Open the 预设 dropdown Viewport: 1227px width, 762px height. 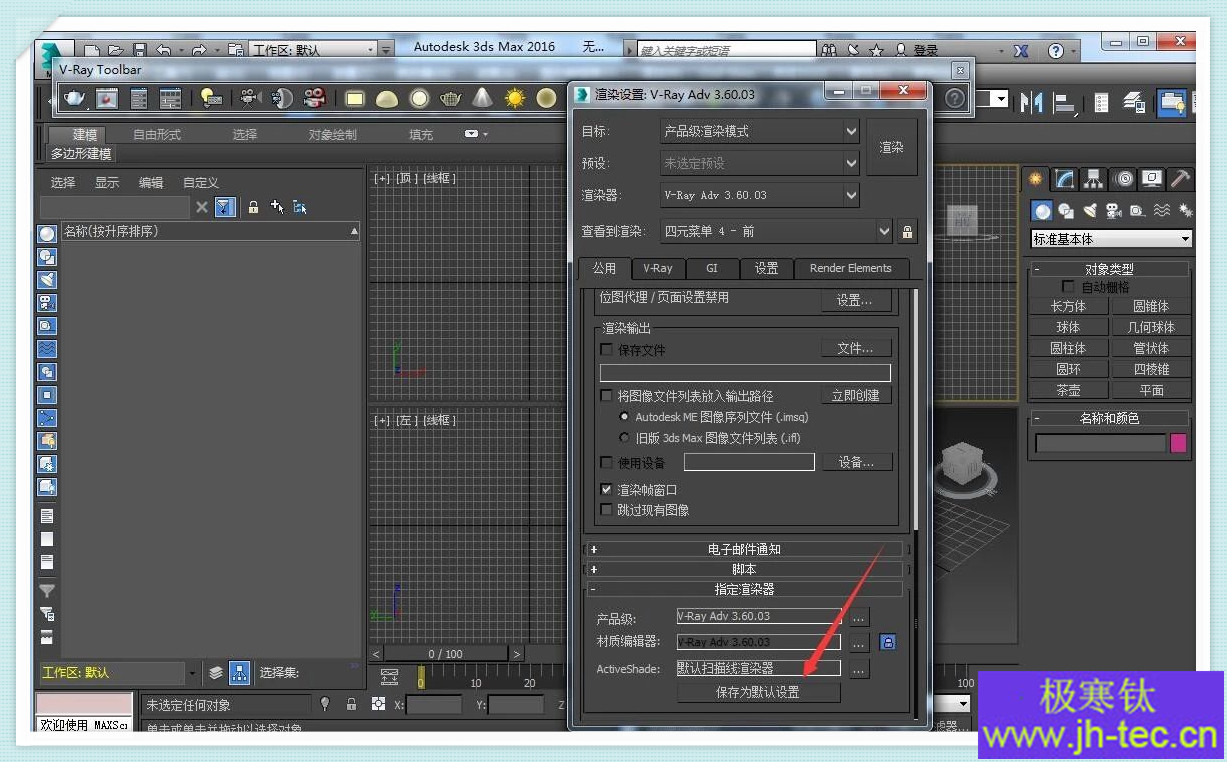click(760, 163)
